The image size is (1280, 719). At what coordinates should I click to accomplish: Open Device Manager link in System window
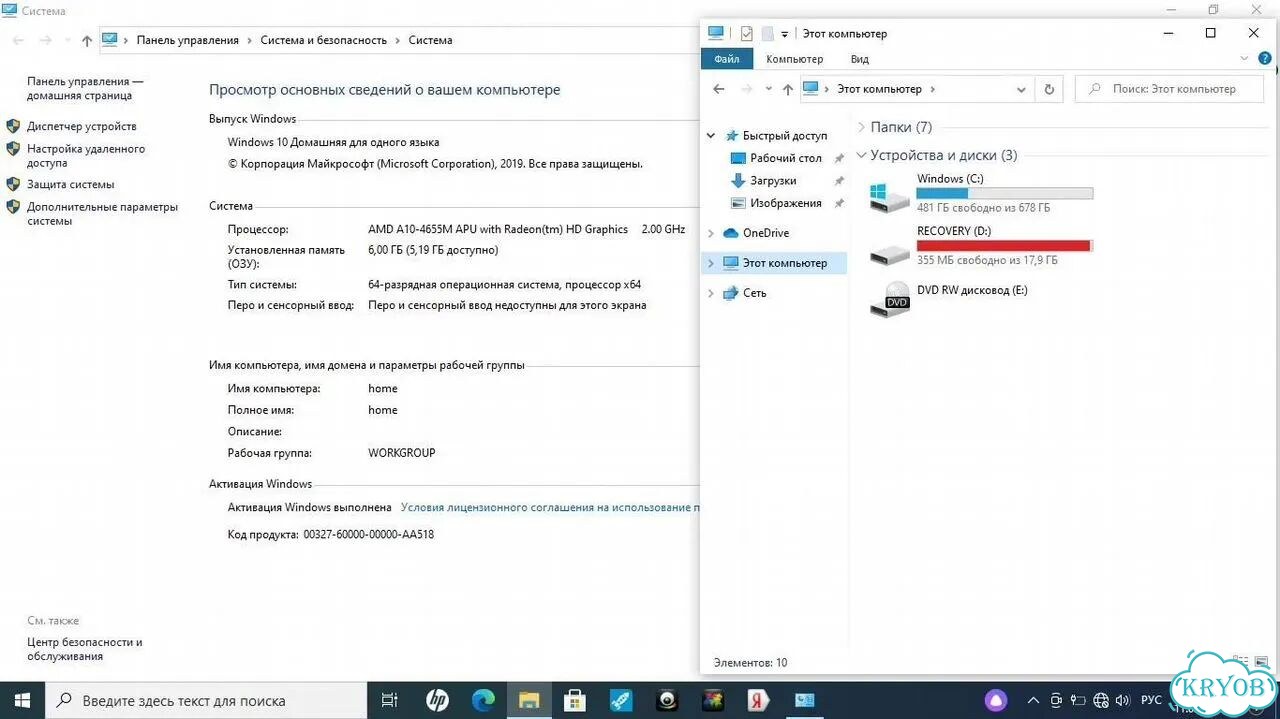[81, 127]
